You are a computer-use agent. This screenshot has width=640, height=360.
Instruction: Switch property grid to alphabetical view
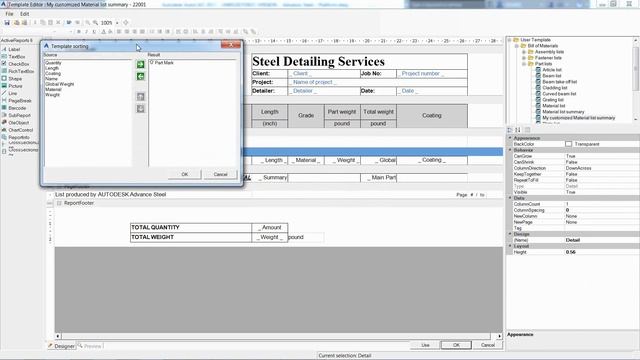[518, 130]
